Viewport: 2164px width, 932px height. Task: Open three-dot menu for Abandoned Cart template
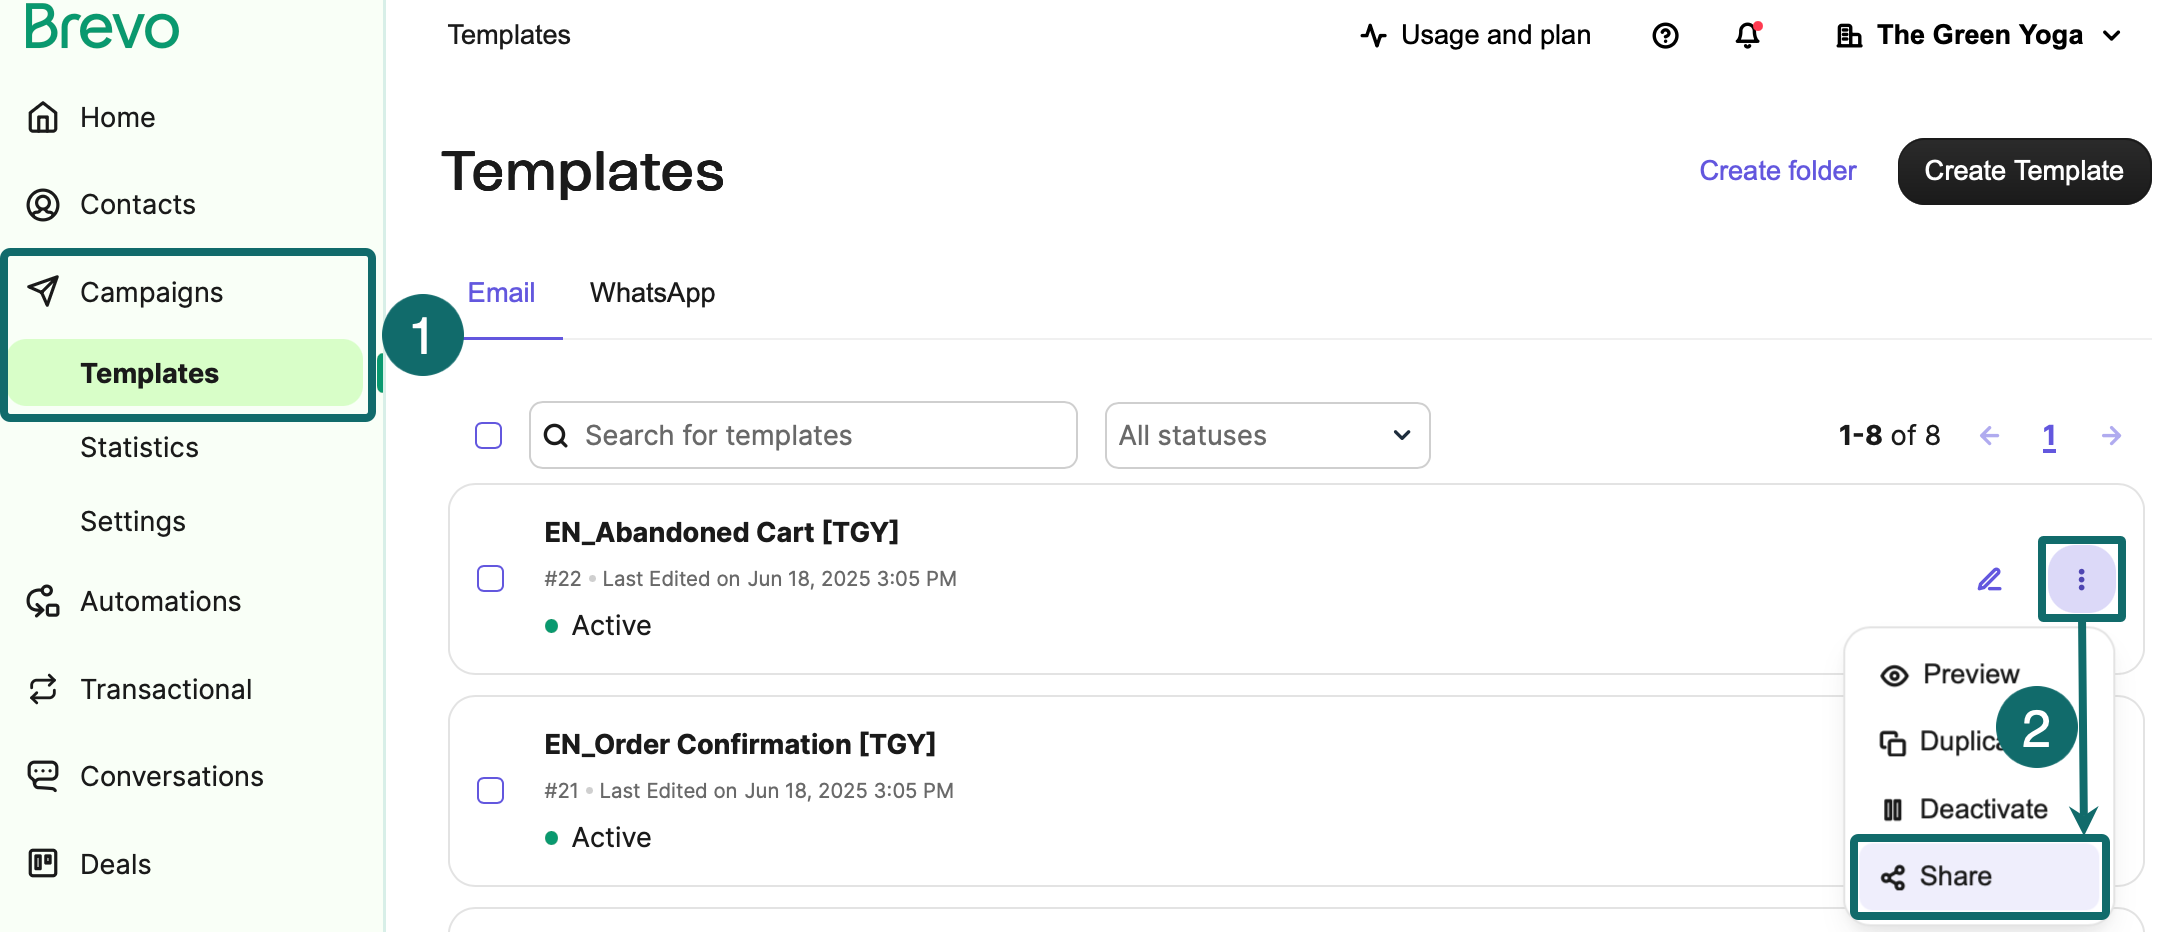(2081, 579)
